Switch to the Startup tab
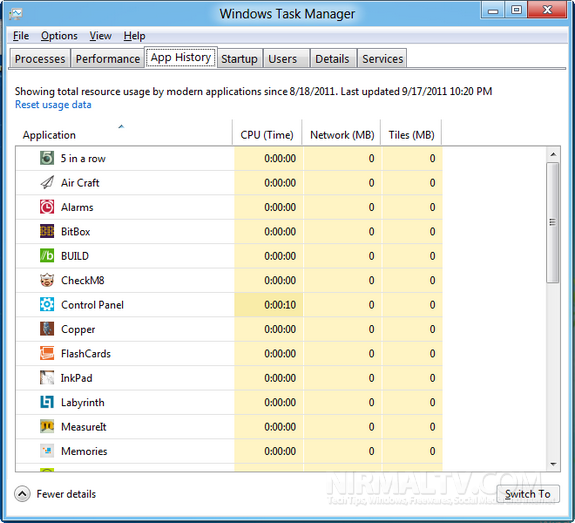 pos(239,59)
